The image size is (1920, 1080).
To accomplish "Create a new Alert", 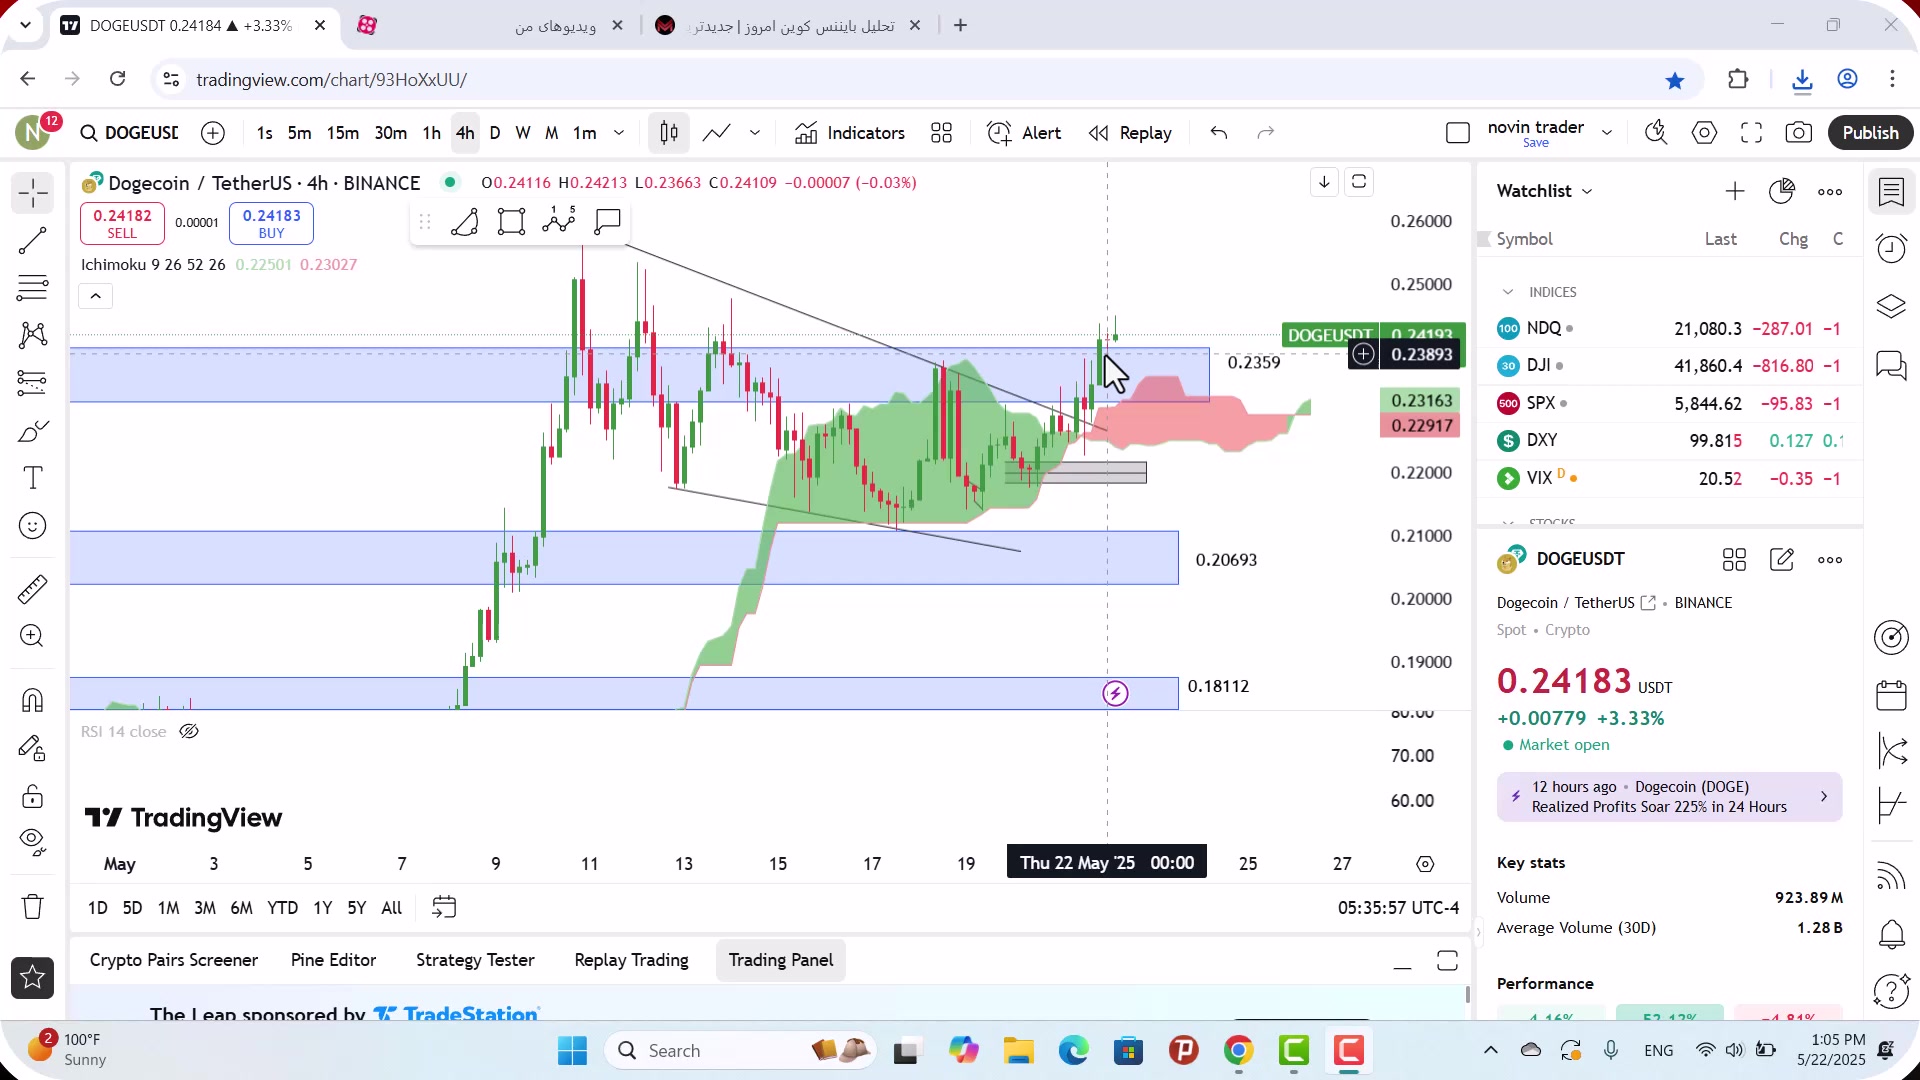I will [x=1024, y=133].
